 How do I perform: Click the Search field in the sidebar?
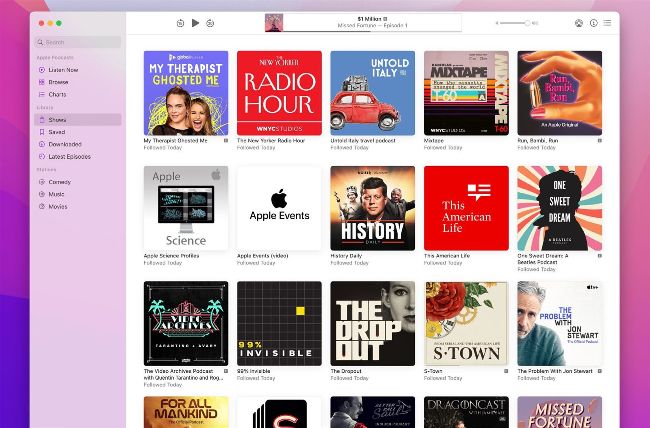(78, 42)
